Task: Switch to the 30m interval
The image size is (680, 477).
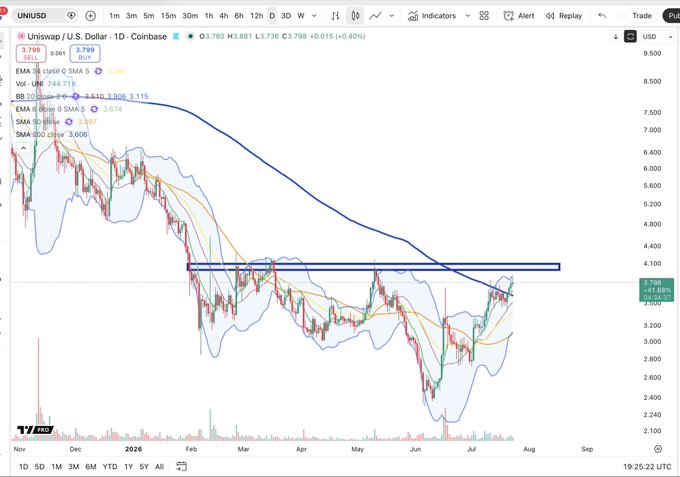Action: click(x=190, y=16)
